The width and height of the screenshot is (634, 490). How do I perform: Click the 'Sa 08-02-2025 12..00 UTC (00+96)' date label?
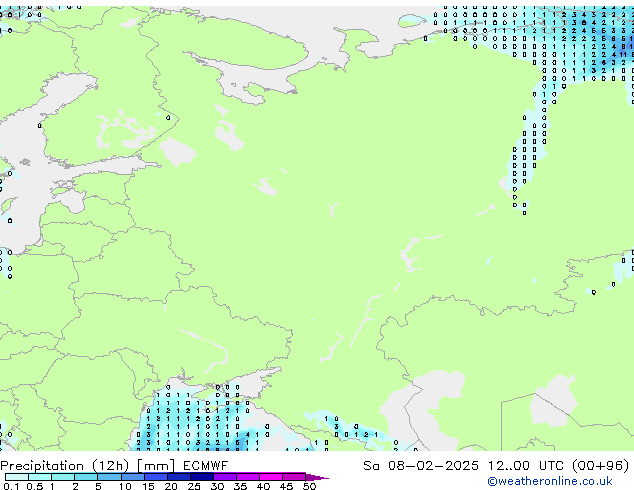496,466
